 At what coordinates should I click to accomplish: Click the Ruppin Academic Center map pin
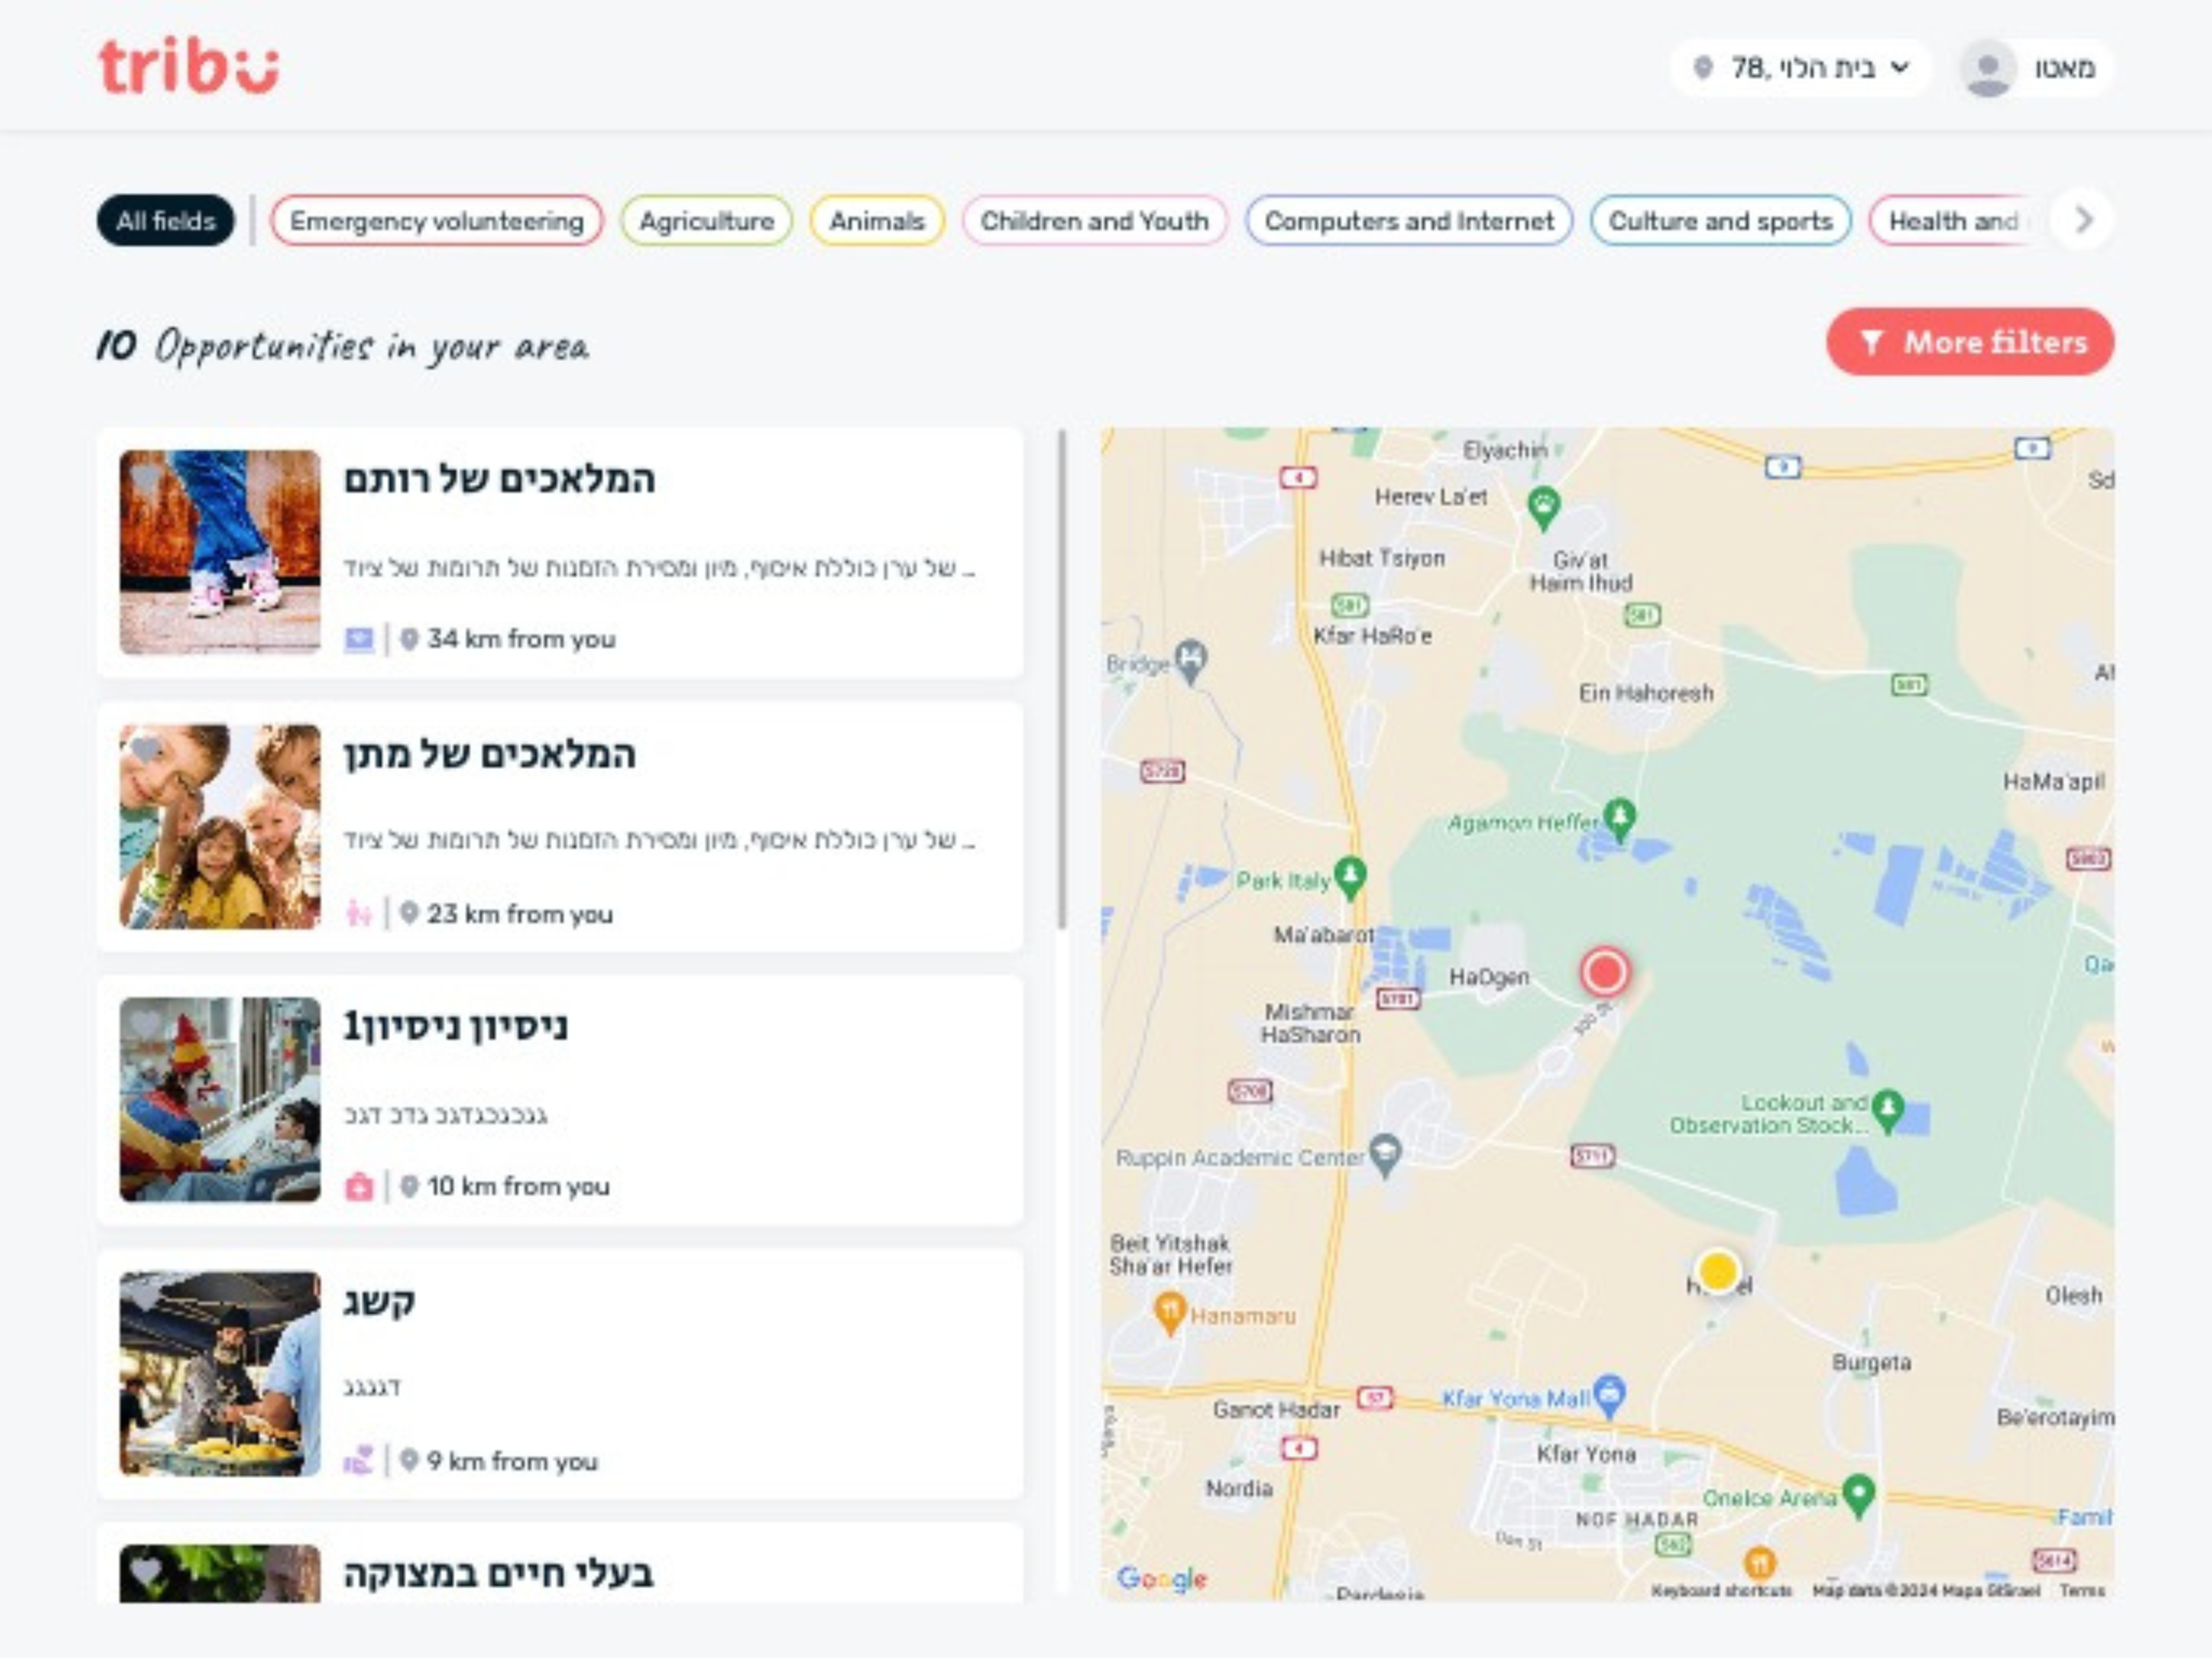(1385, 1155)
